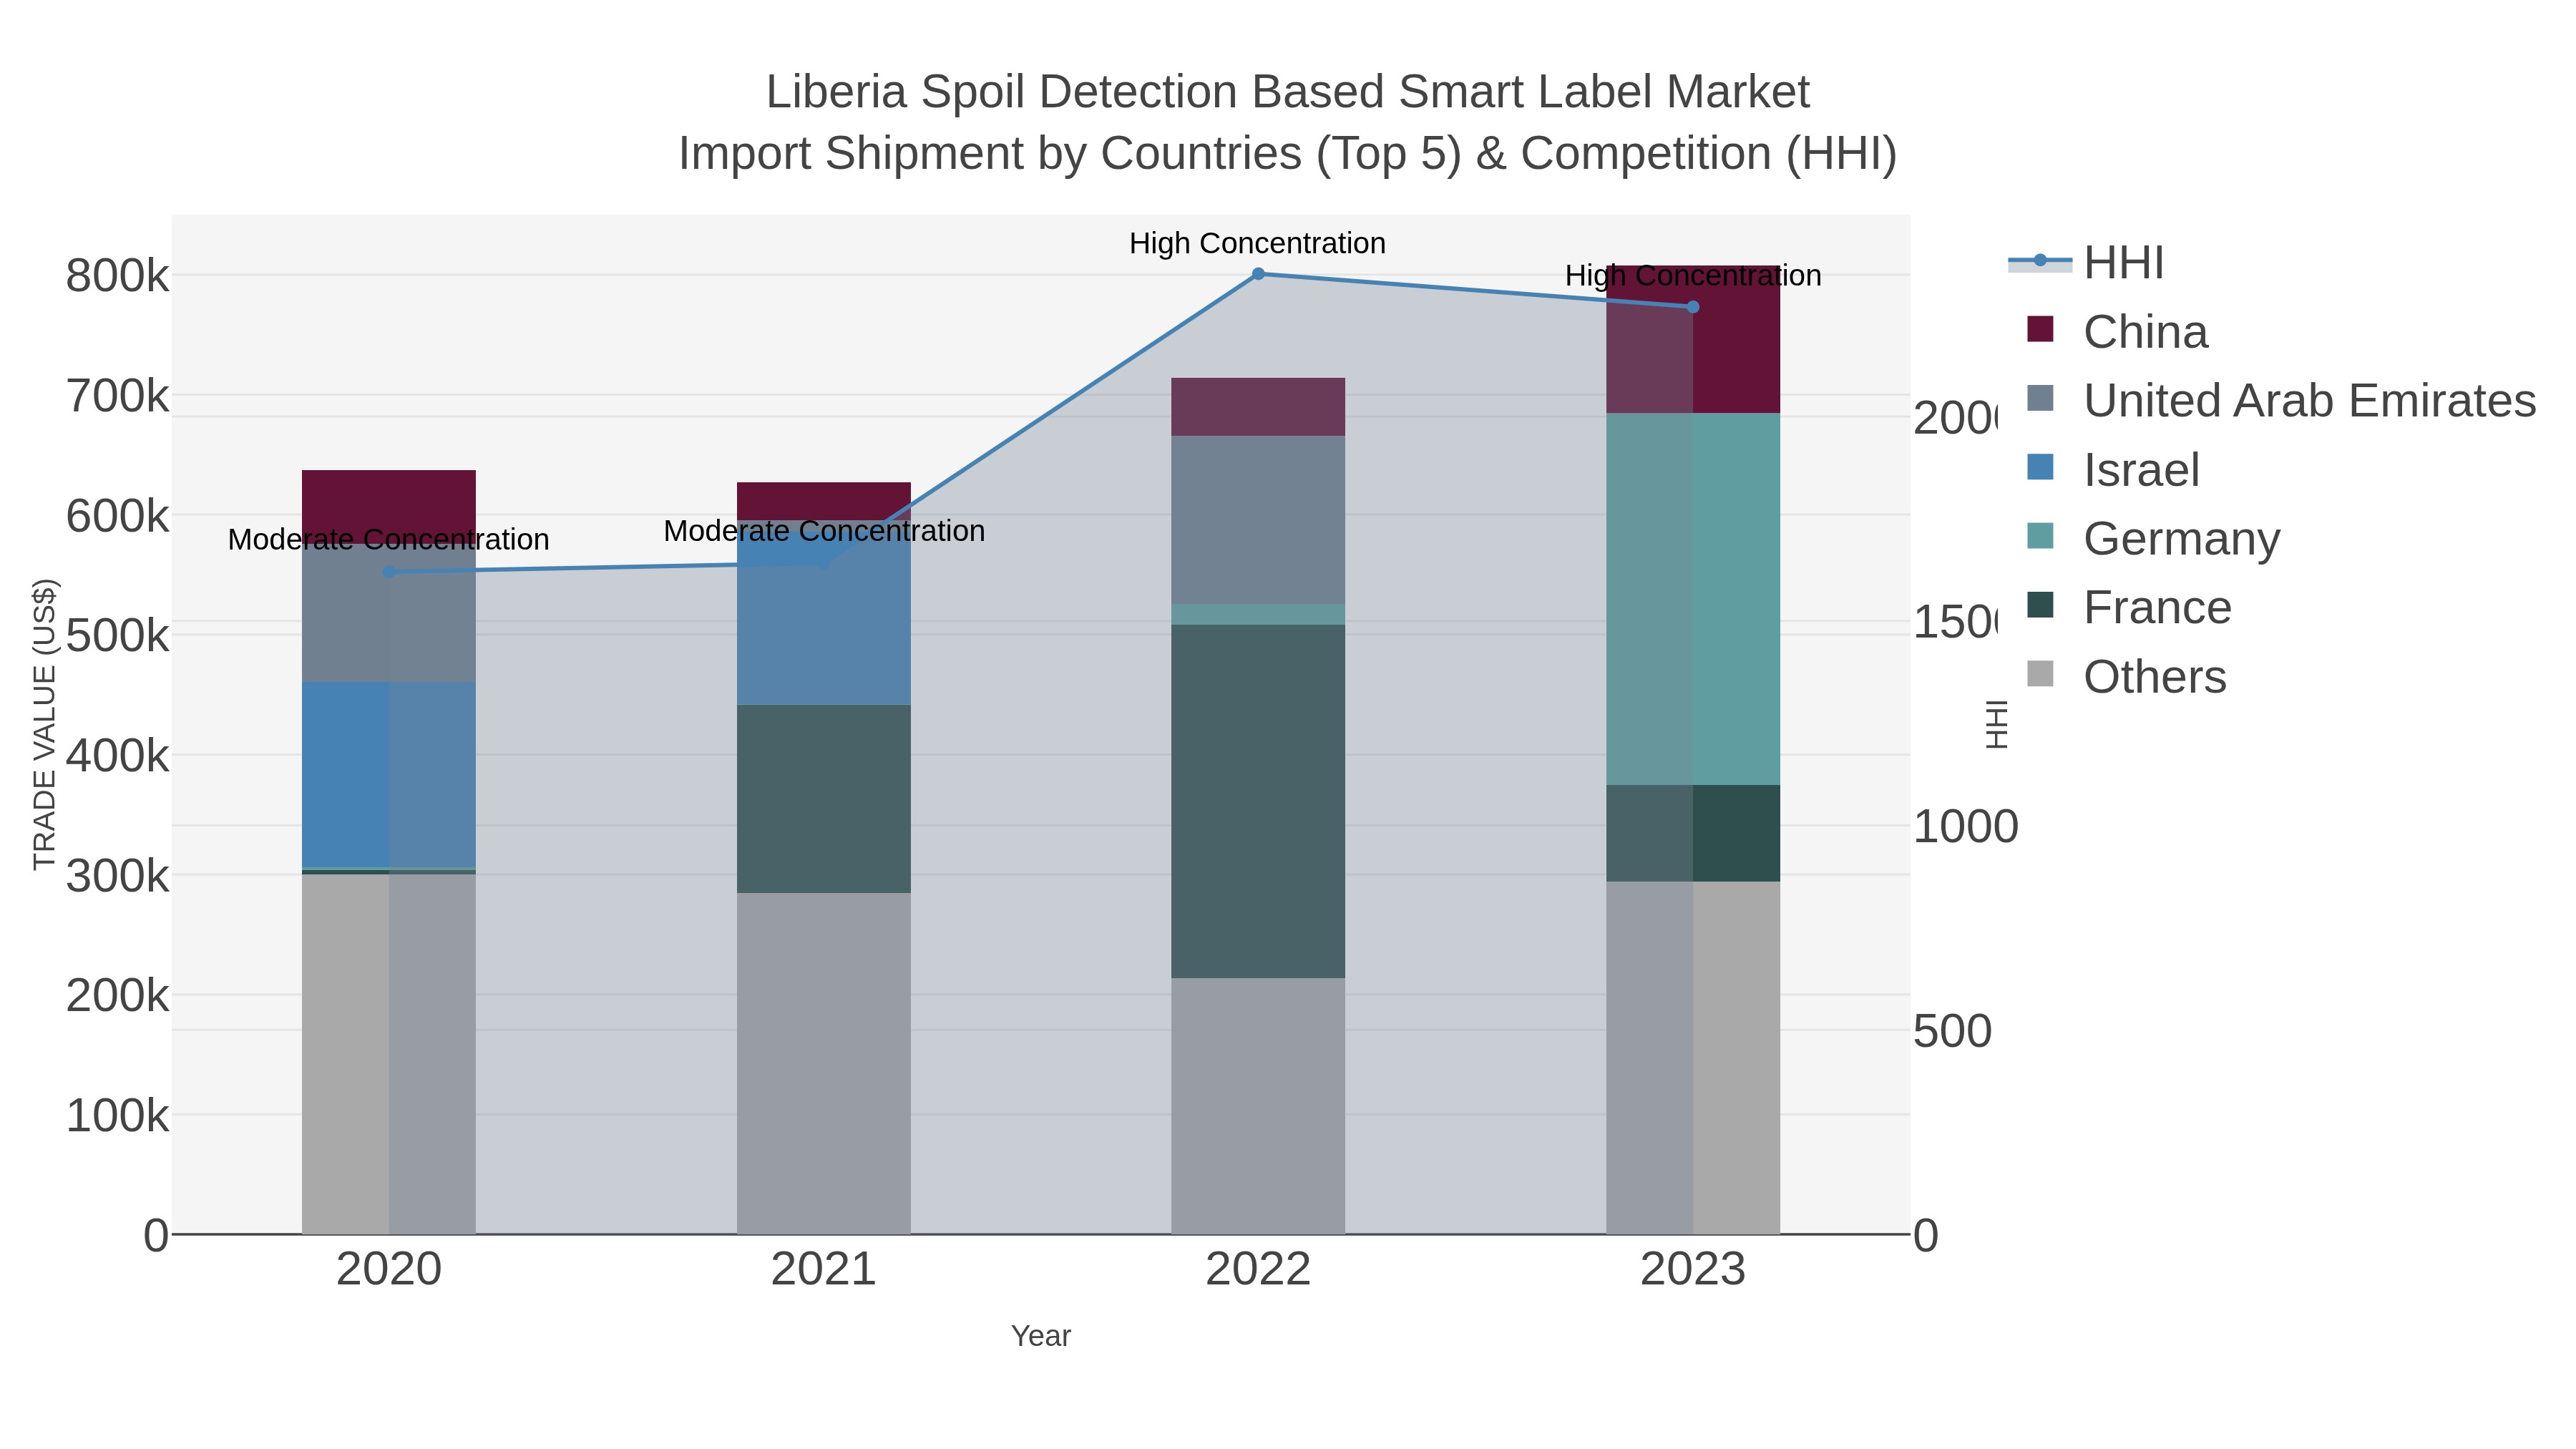The width and height of the screenshot is (2576, 1449).
Task: Click the vertical HHI right axis title
Action: coord(1996,724)
